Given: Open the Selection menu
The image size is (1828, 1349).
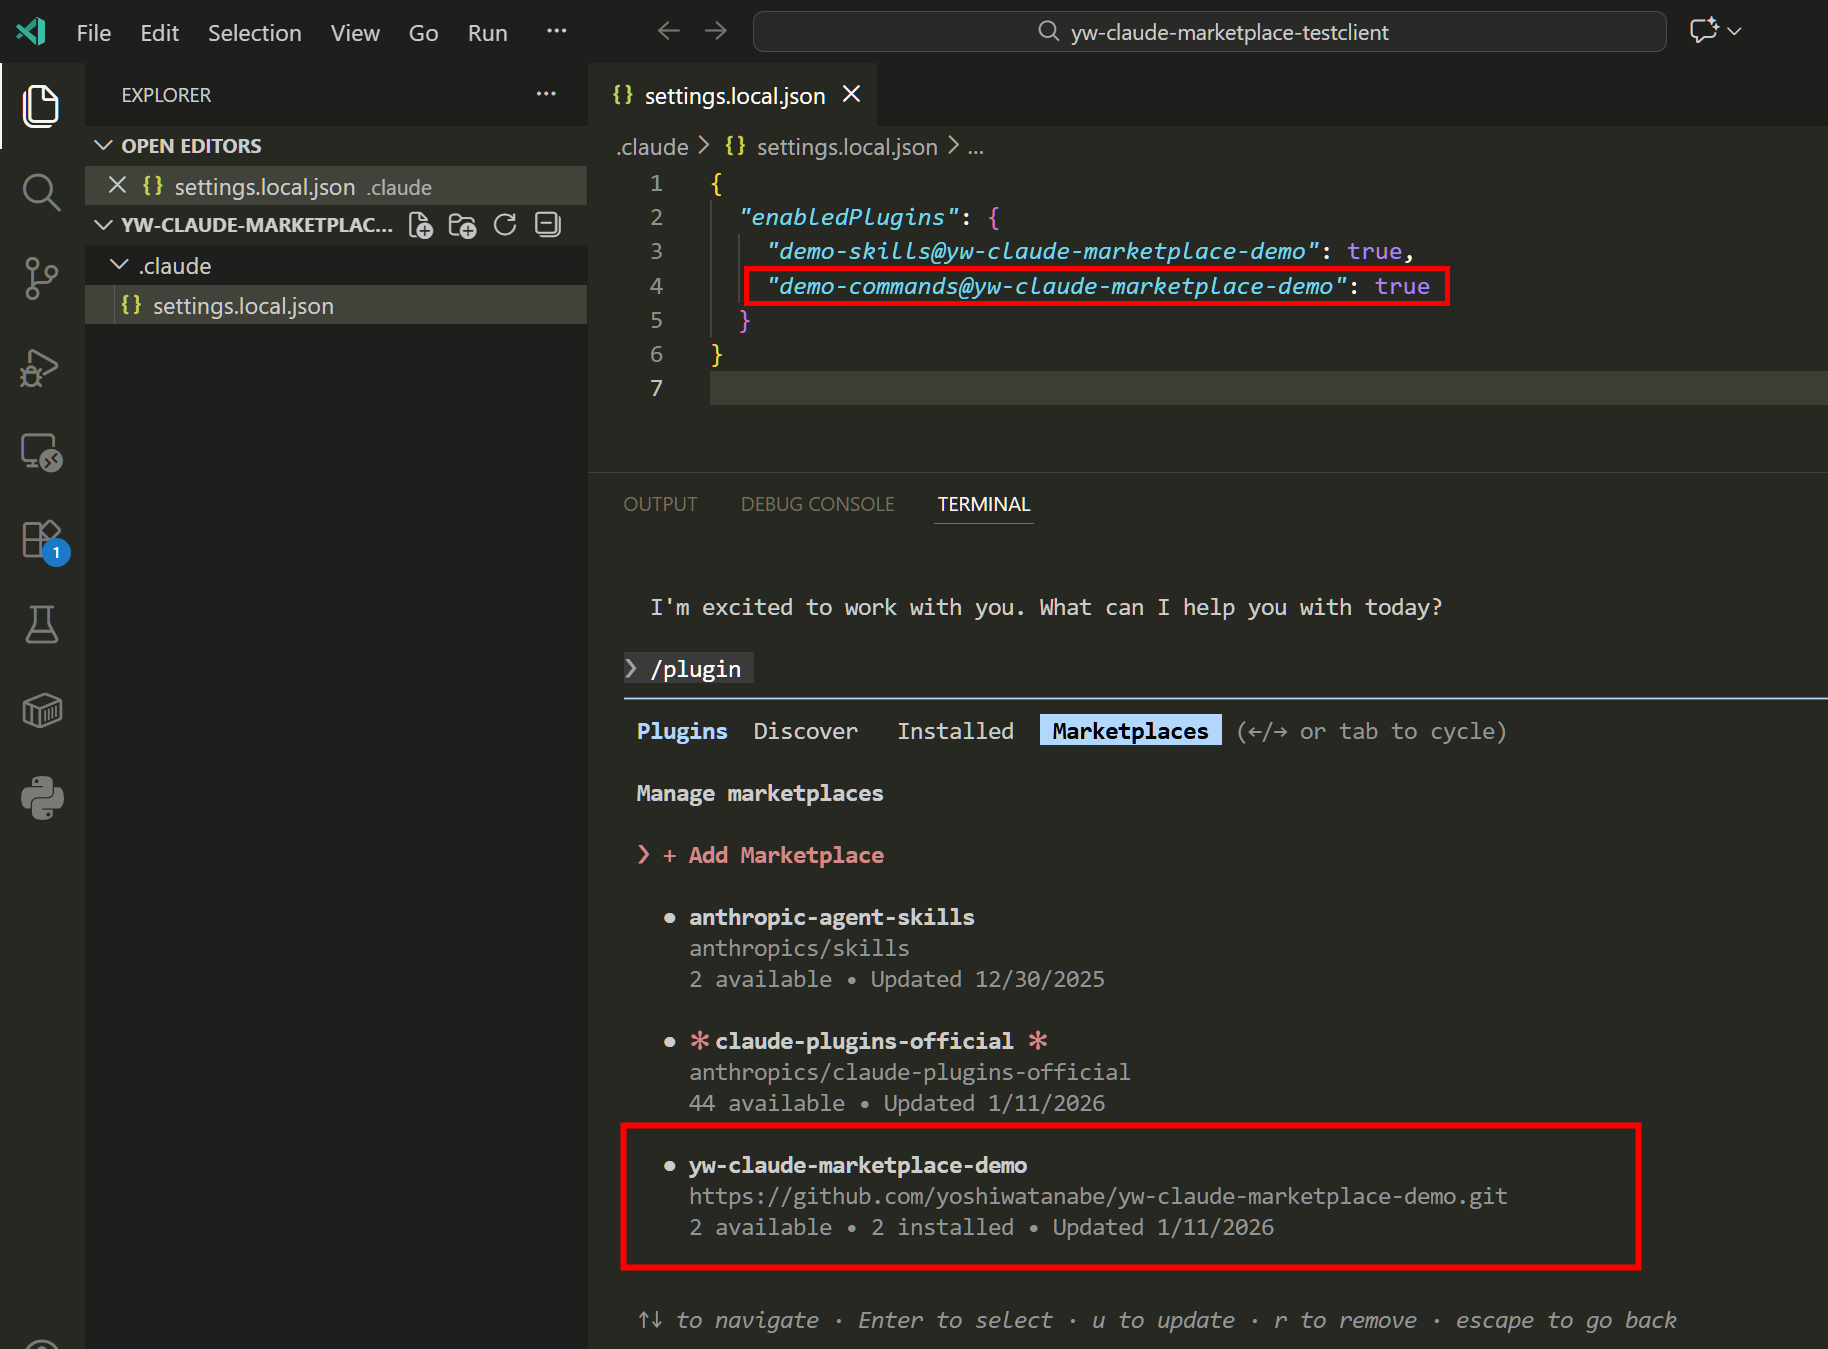Looking at the screenshot, I should pyautogui.click(x=255, y=33).
